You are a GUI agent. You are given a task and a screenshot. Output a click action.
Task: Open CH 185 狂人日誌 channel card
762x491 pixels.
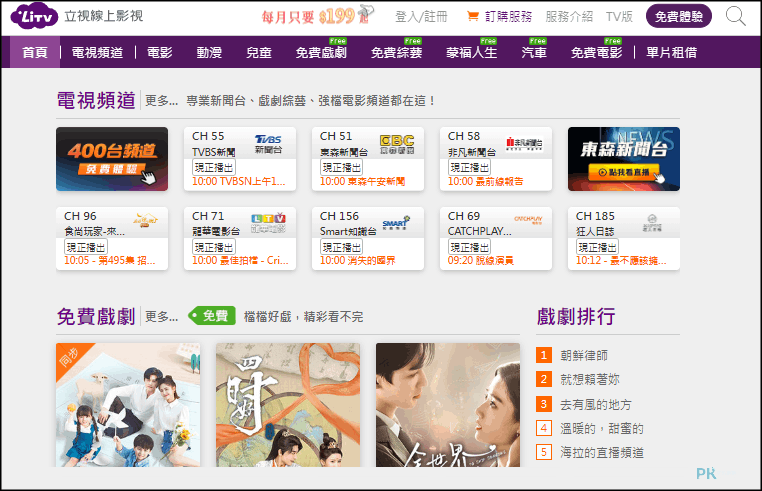click(x=623, y=238)
